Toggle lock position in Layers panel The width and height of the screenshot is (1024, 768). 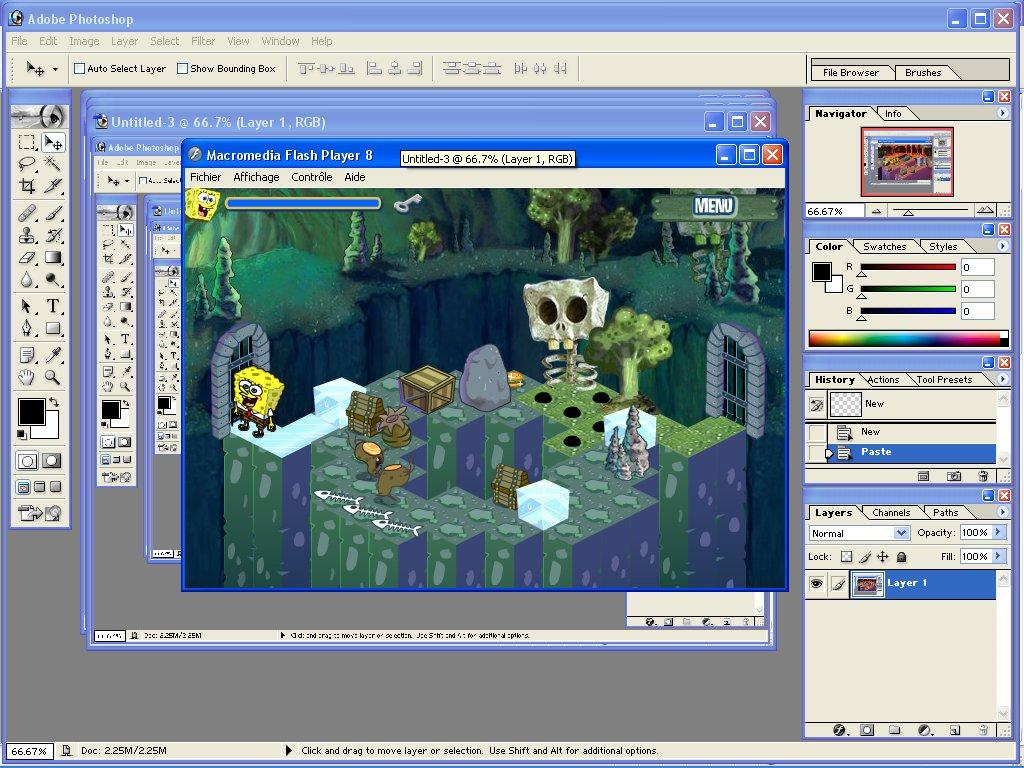point(882,557)
